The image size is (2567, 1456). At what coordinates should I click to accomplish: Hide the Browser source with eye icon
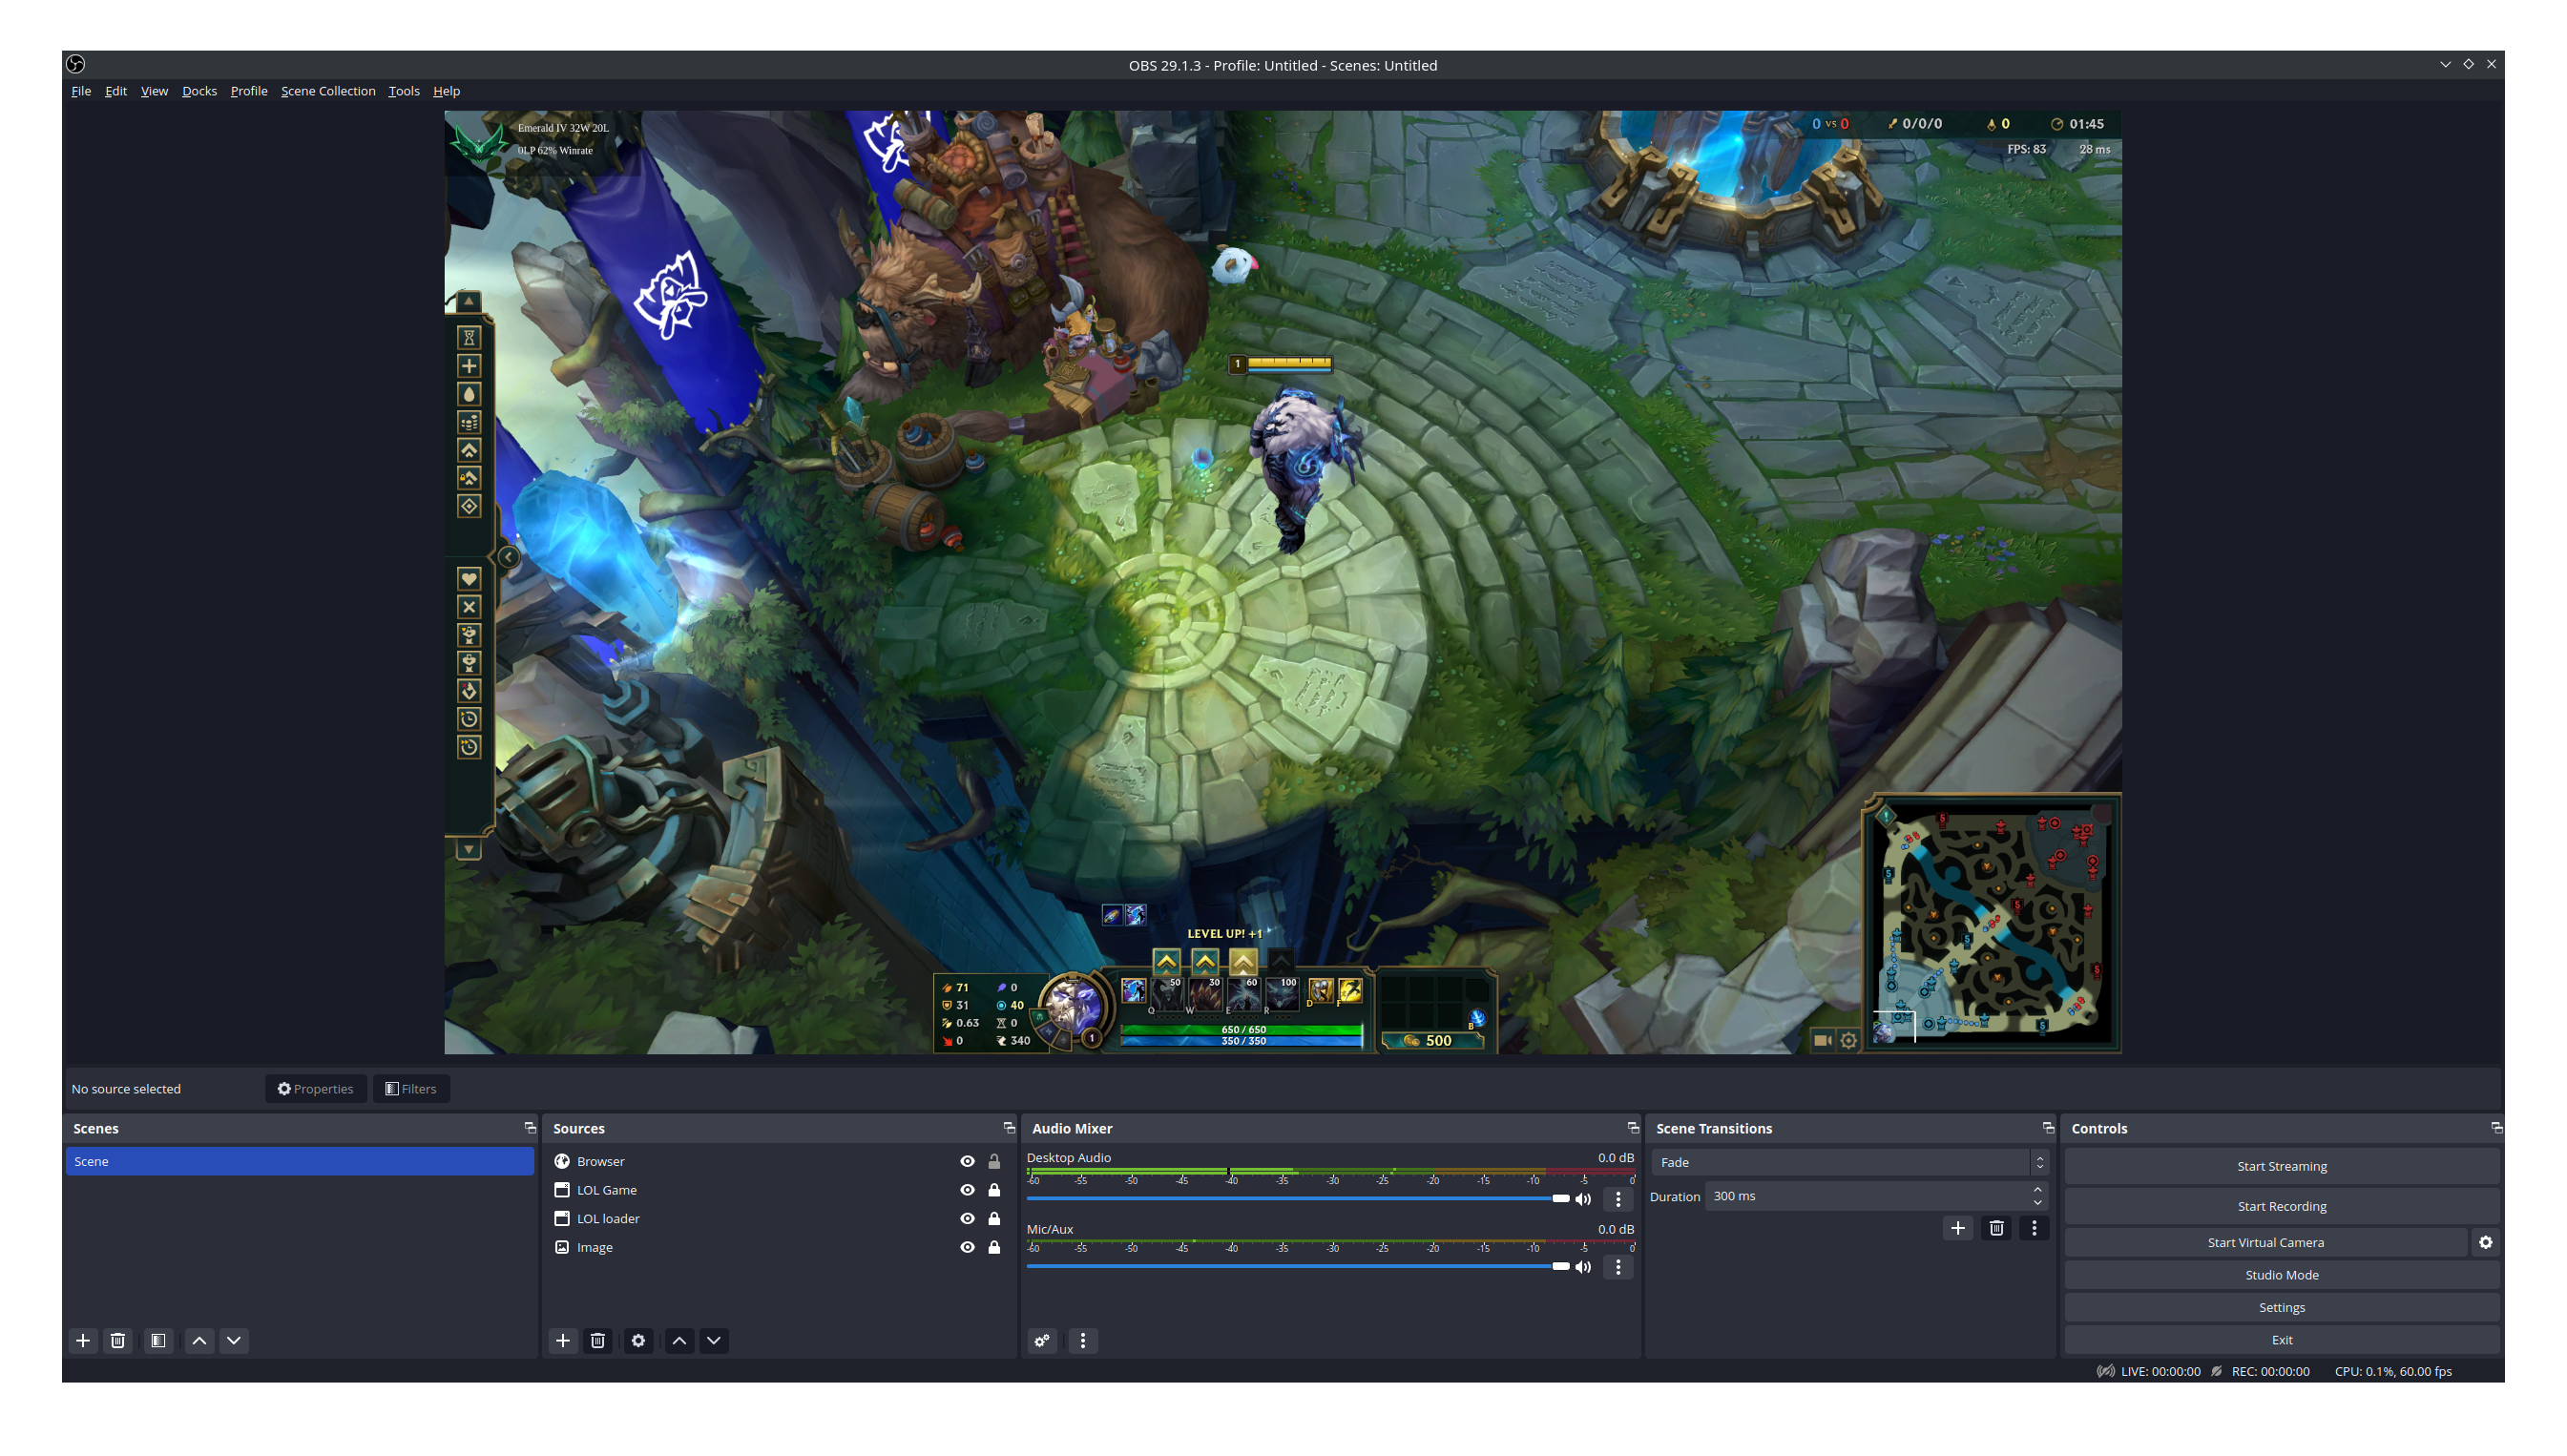[x=967, y=1161]
